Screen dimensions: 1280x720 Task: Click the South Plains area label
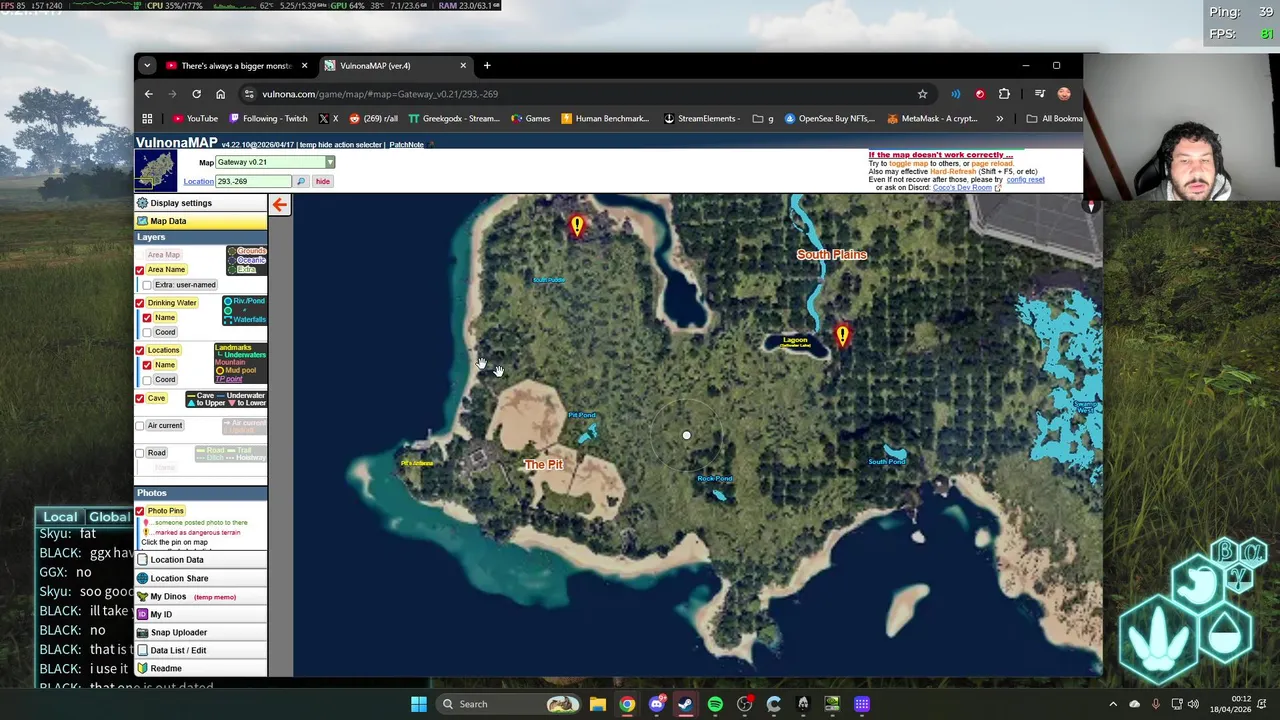click(832, 255)
